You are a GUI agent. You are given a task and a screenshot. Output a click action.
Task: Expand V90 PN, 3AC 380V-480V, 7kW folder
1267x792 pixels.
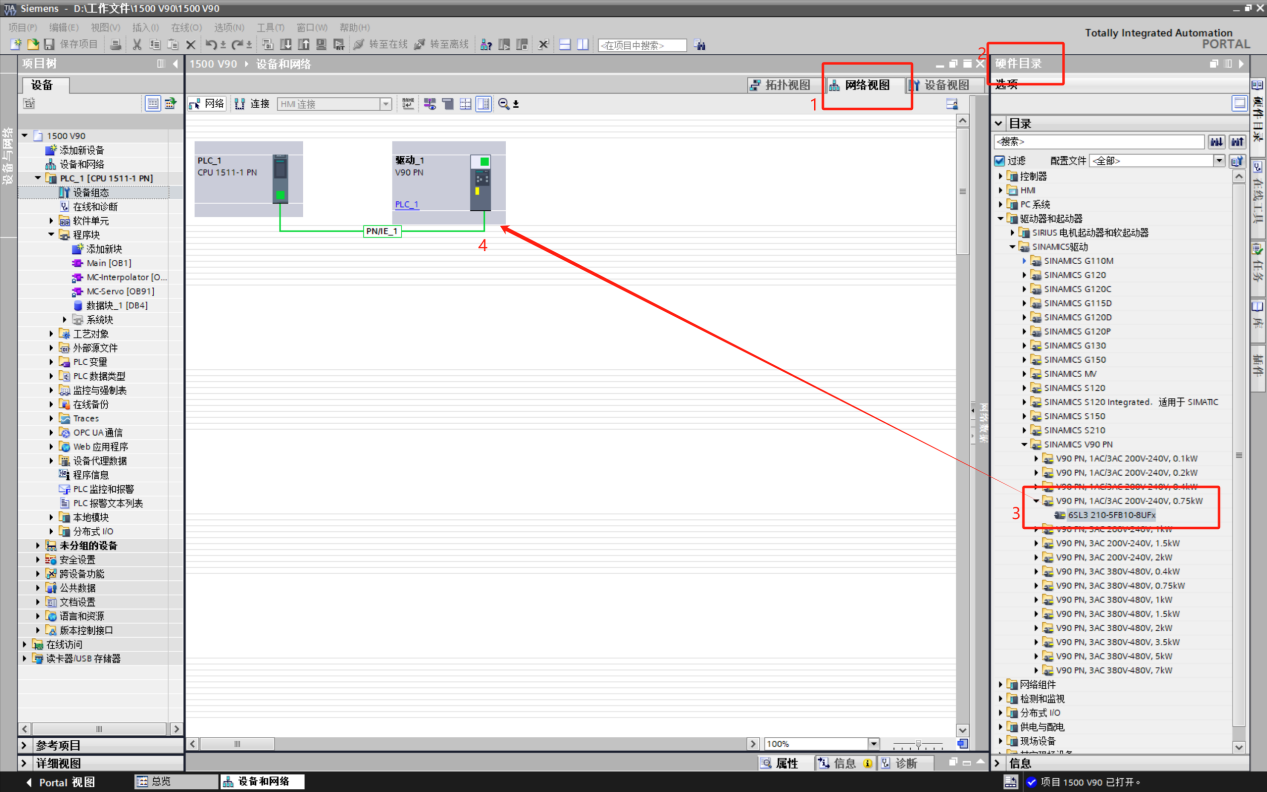pos(1036,670)
